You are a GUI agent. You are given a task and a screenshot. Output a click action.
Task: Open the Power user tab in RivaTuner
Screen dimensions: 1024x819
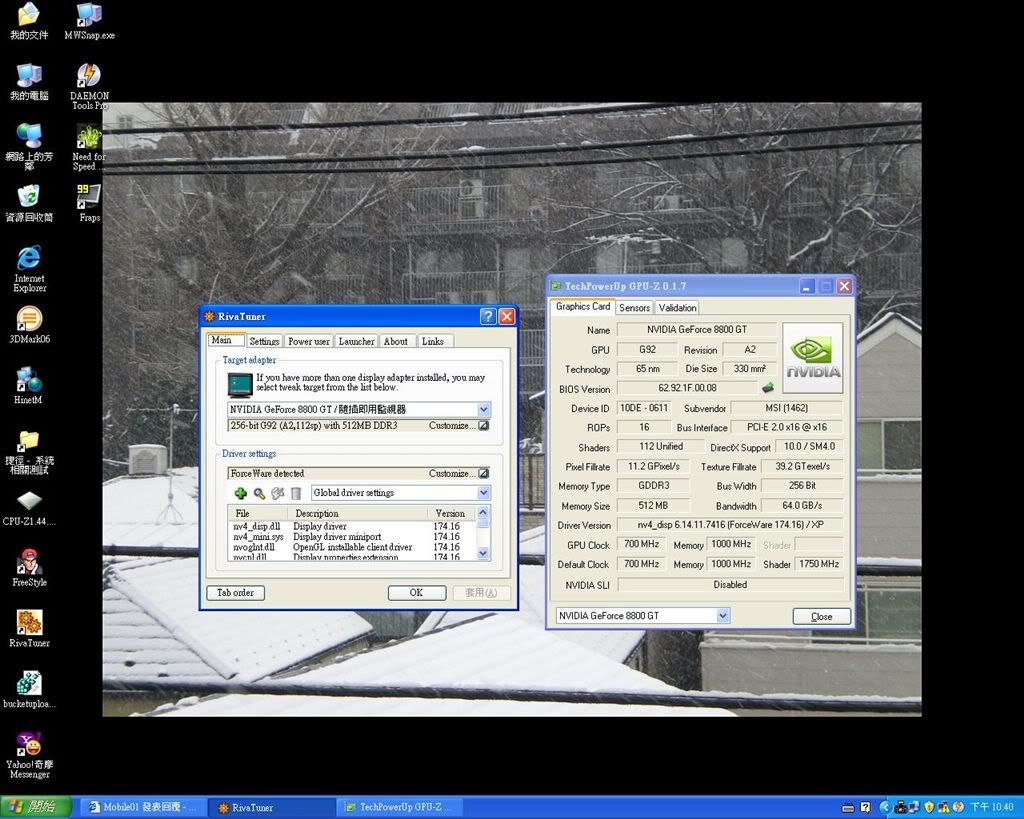pos(308,341)
